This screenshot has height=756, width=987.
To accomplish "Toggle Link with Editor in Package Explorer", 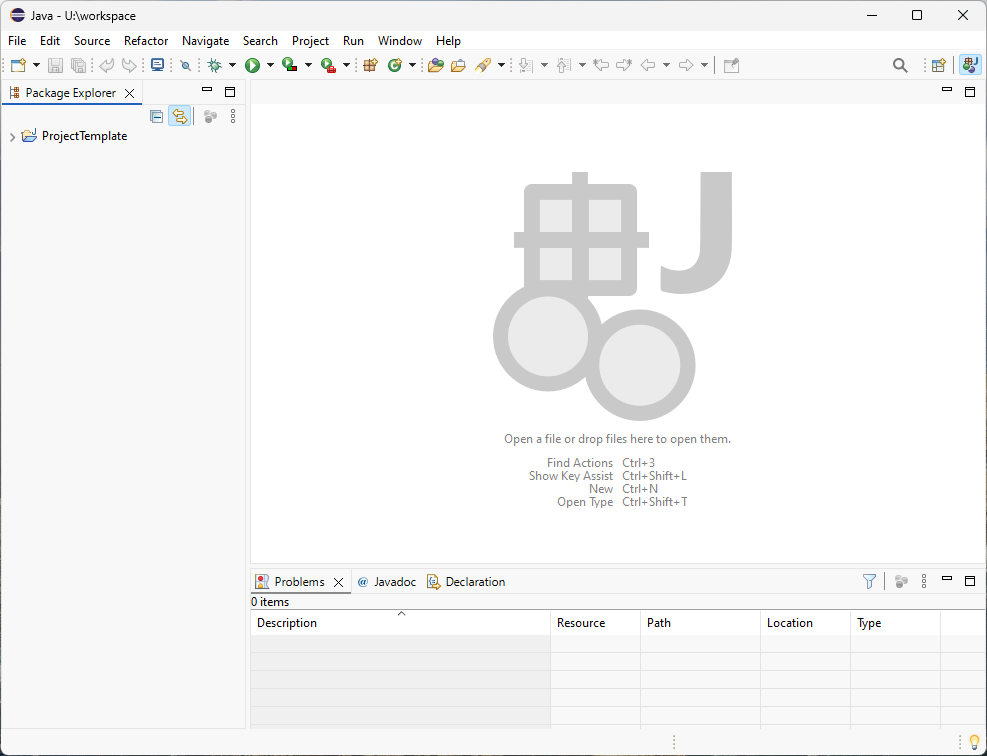I will tap(179, 116).
